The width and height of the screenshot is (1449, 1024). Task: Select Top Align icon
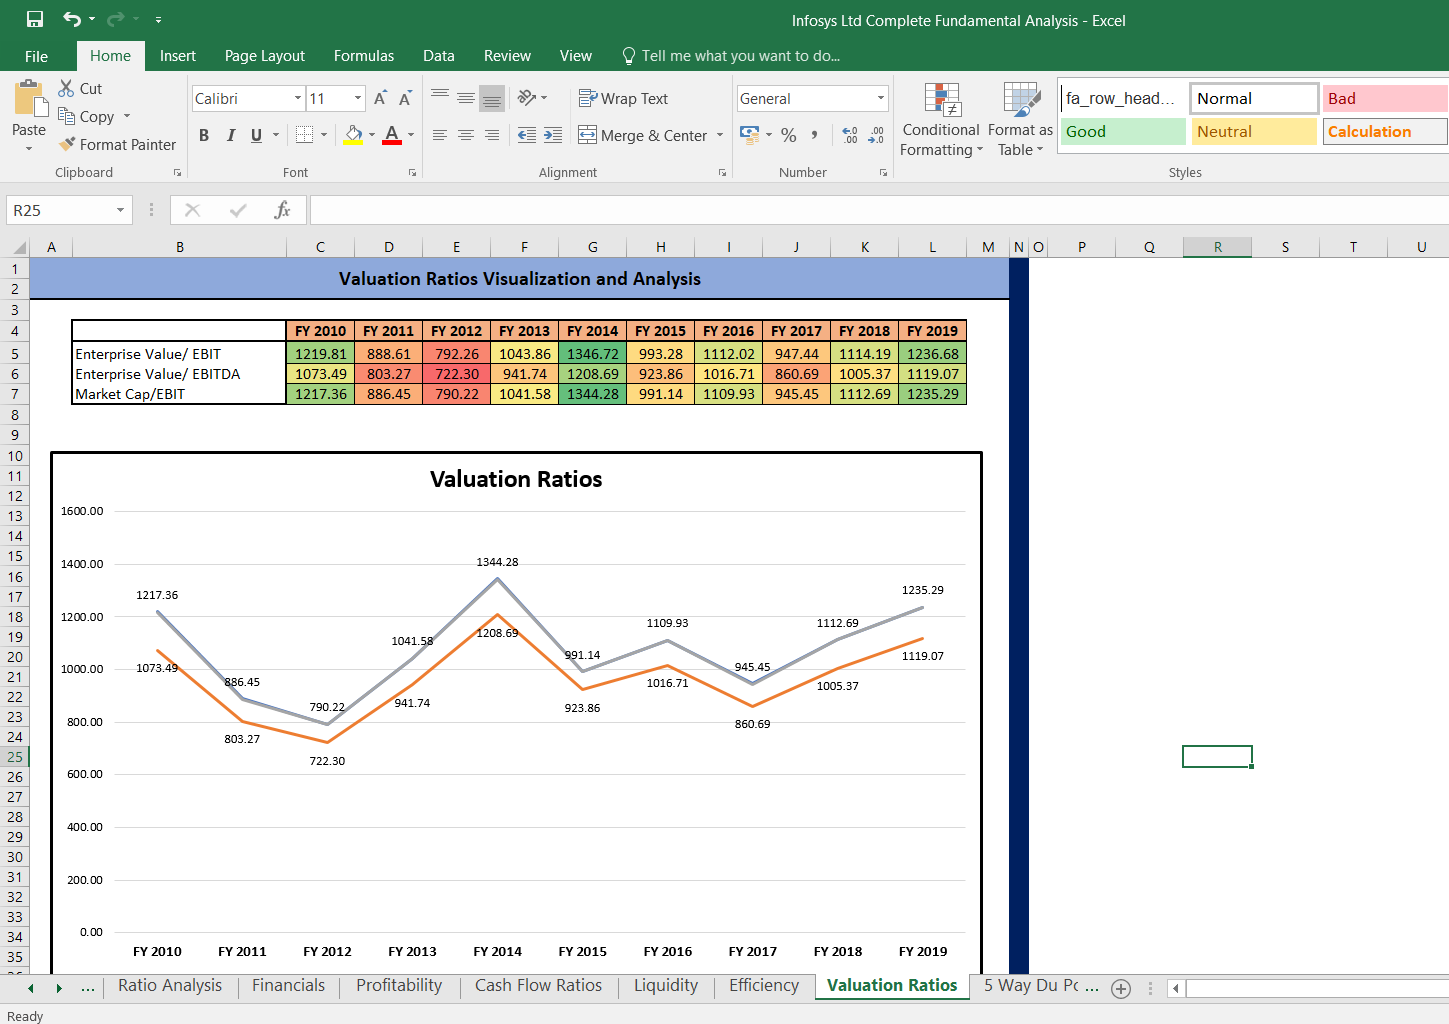[440, 97]
